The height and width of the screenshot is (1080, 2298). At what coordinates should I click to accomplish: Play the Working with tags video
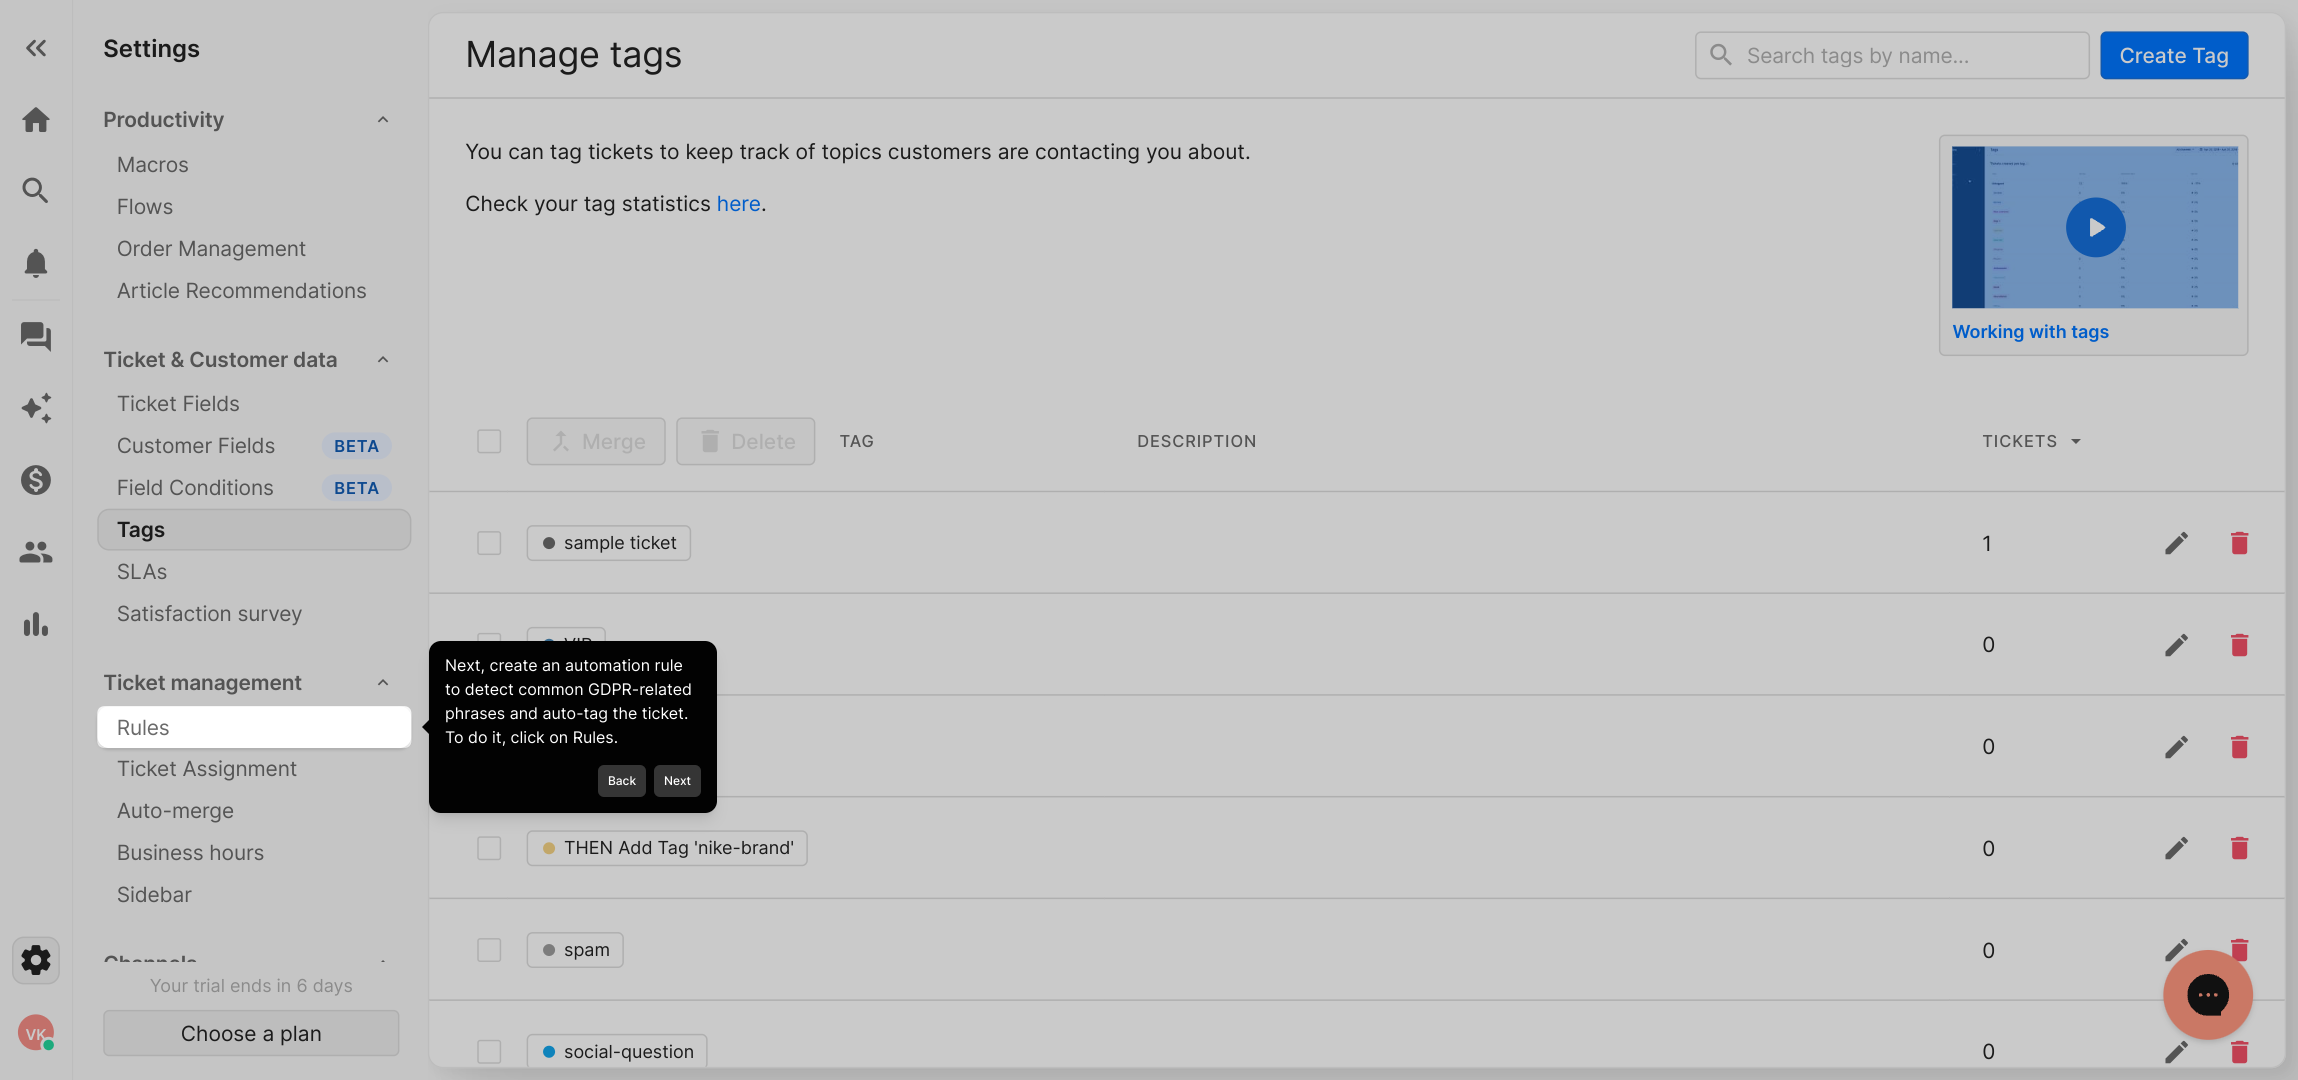2095,228
